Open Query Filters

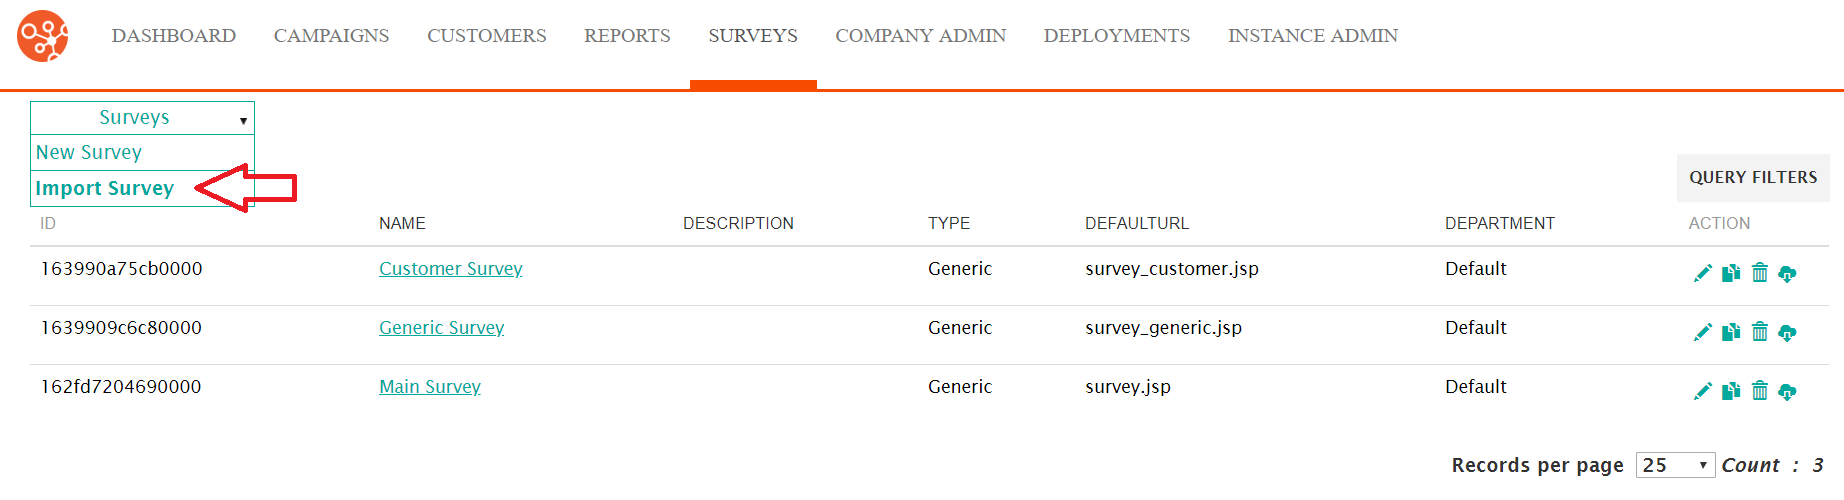[x=1753, y=177]
